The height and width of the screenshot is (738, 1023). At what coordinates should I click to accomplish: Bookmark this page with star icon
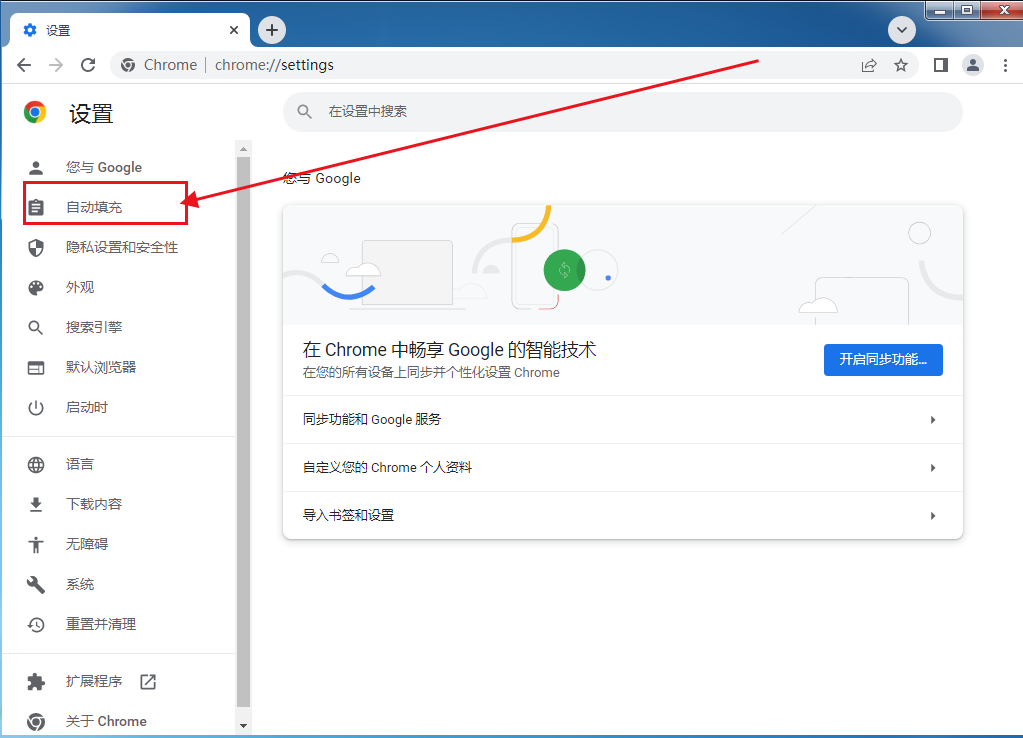tap(901, 65)
